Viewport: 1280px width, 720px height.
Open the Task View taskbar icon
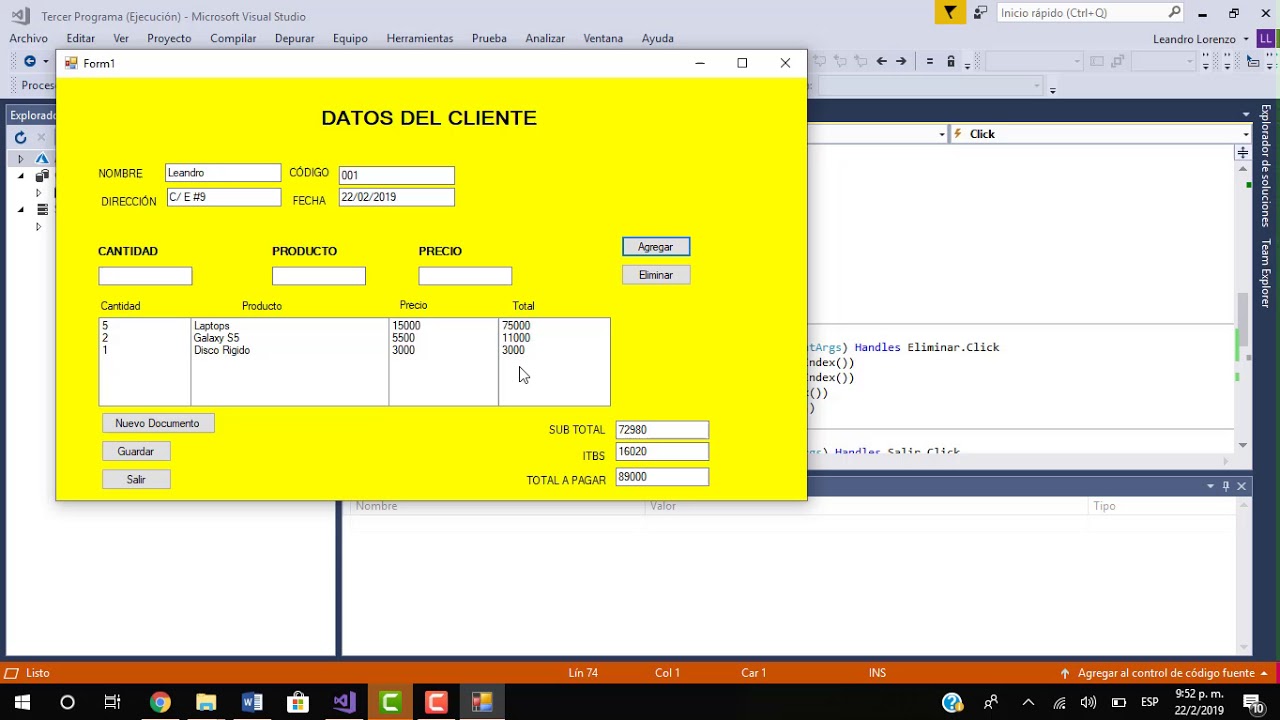coord(112,702)
